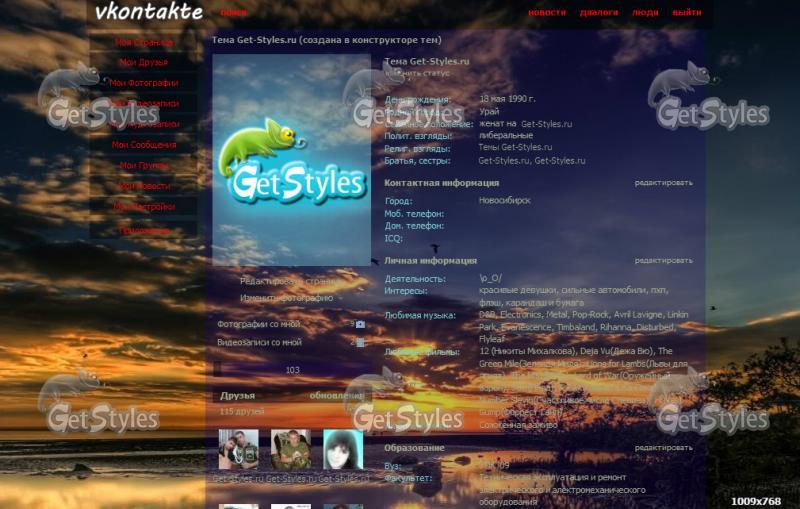Open Мои Настройки in the sidebar
This screenshot has width=800, height=509.
144,207
